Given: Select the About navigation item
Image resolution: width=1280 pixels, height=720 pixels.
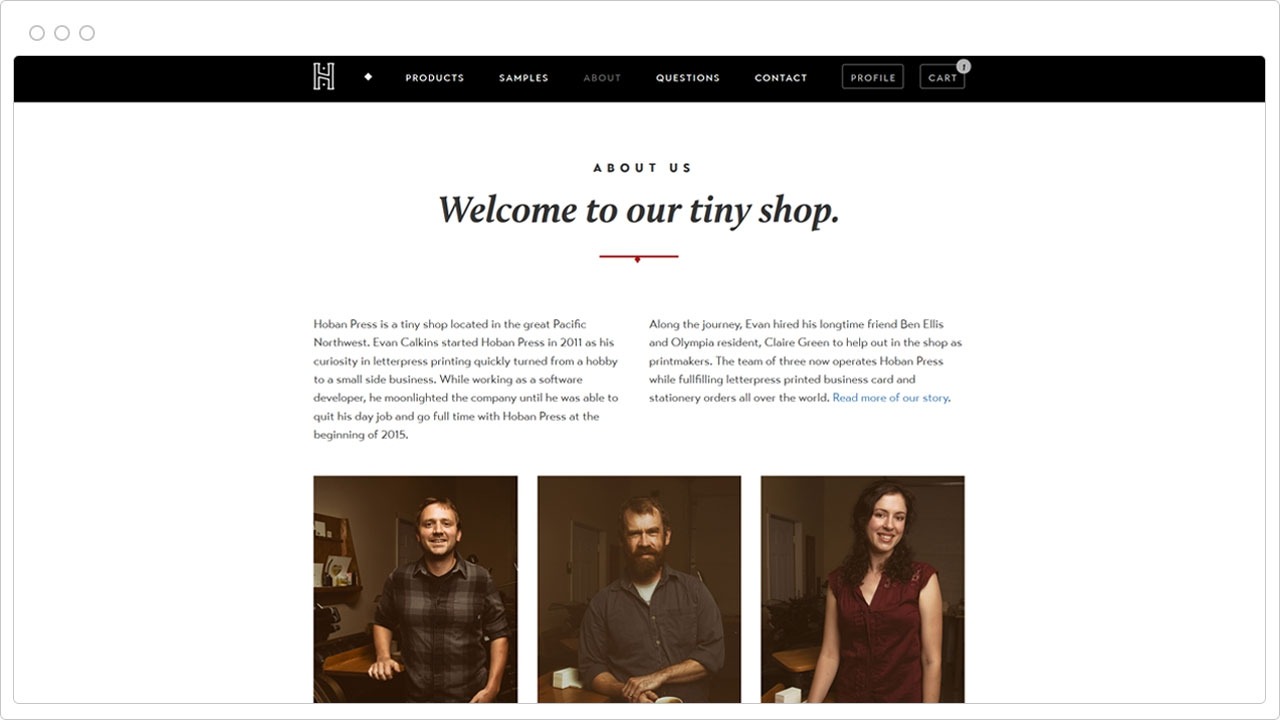Looking at the screenshot, I should [x=602, y=78].
